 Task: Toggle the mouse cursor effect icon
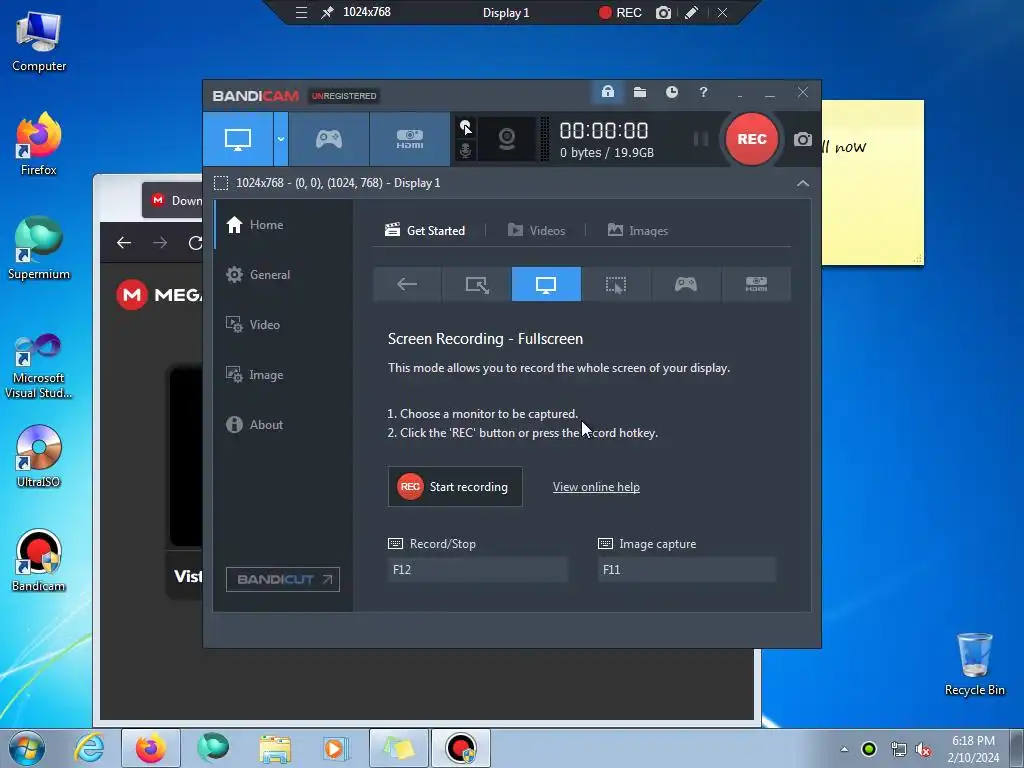(466, 127)
